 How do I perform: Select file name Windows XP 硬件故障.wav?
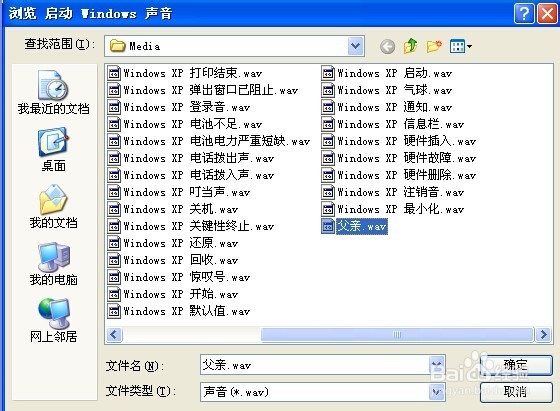click(x=407, y=158)
